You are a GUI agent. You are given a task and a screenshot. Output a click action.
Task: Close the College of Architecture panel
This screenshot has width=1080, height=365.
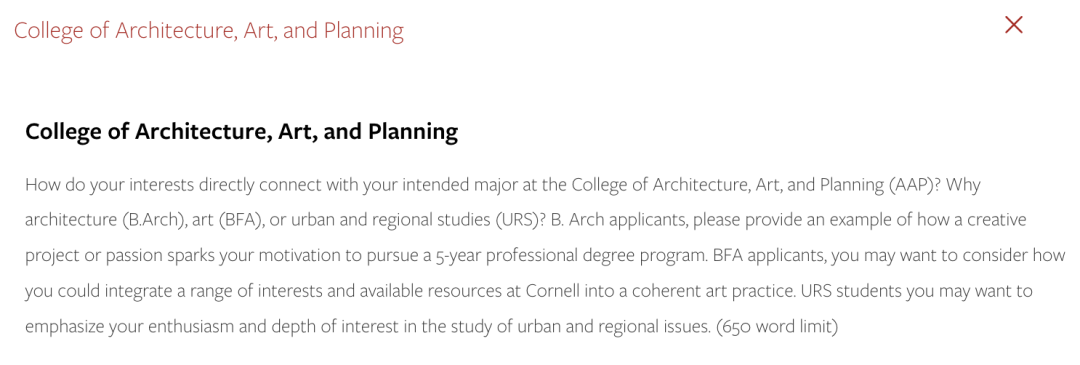click(x=1013, y=25)
